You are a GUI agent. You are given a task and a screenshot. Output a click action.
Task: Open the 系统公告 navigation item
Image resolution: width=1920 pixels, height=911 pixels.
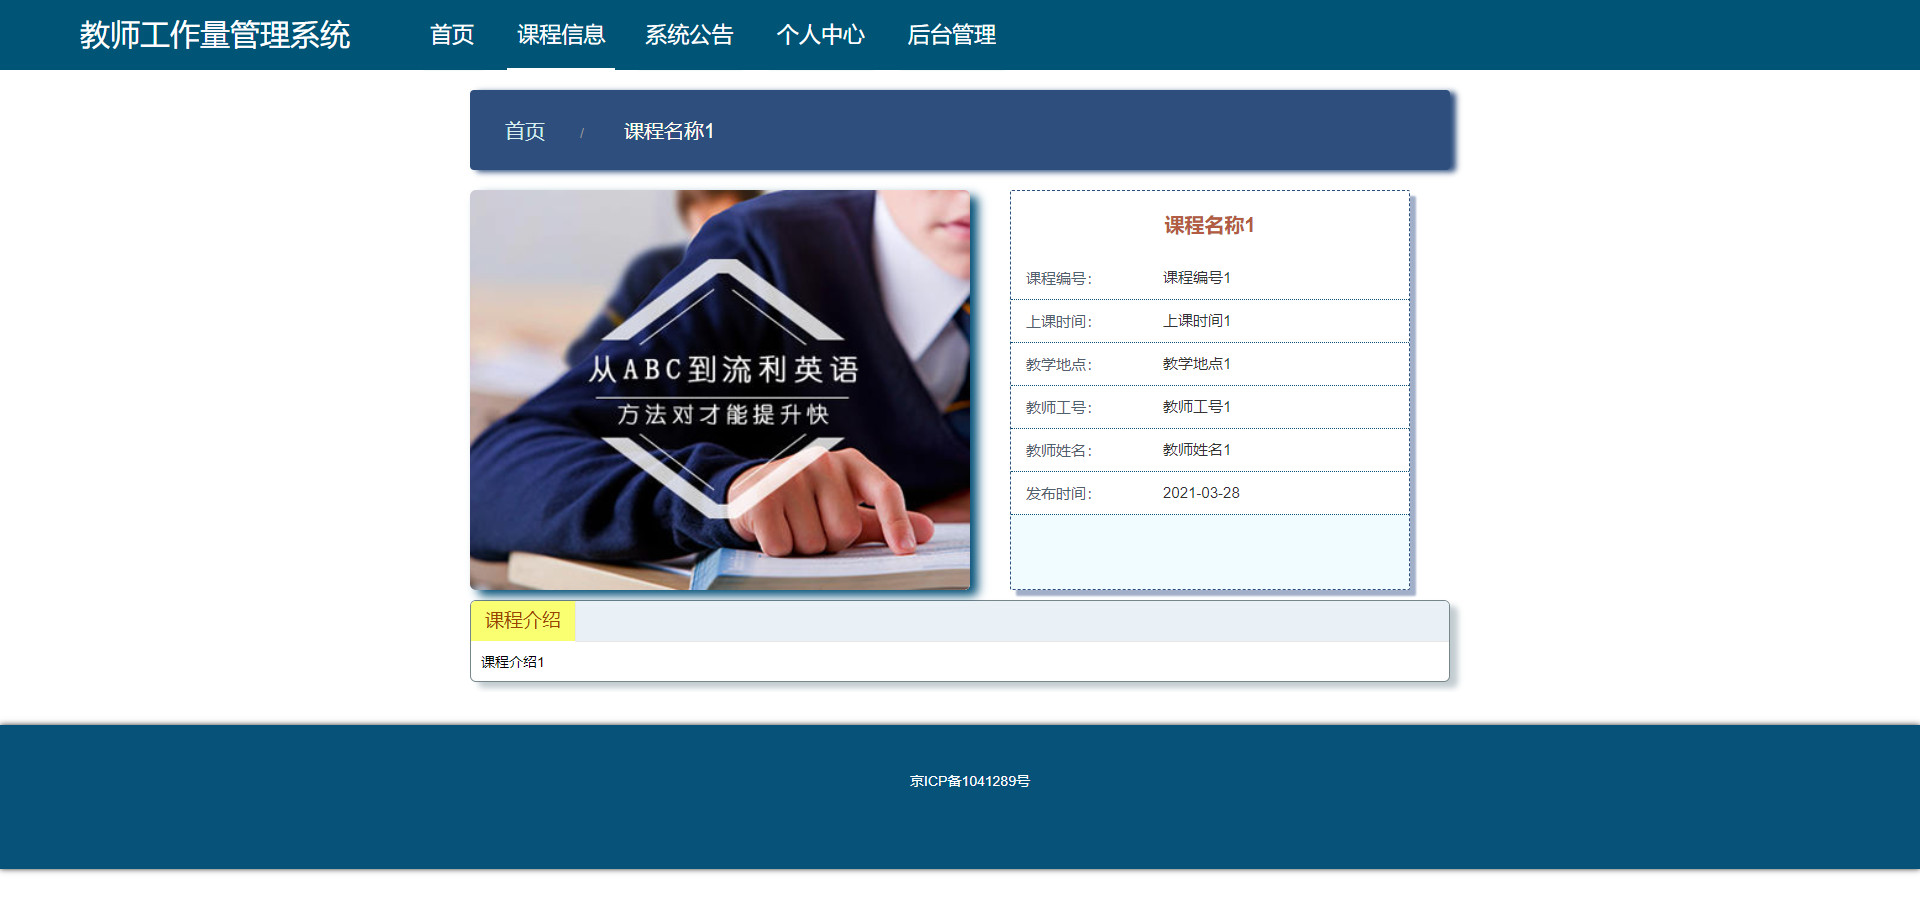689,35
